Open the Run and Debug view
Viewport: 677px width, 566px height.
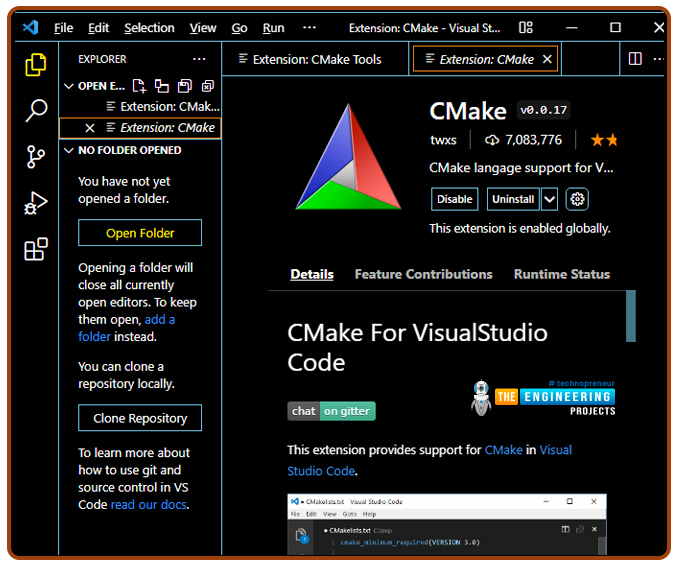[x=36, y=203]
